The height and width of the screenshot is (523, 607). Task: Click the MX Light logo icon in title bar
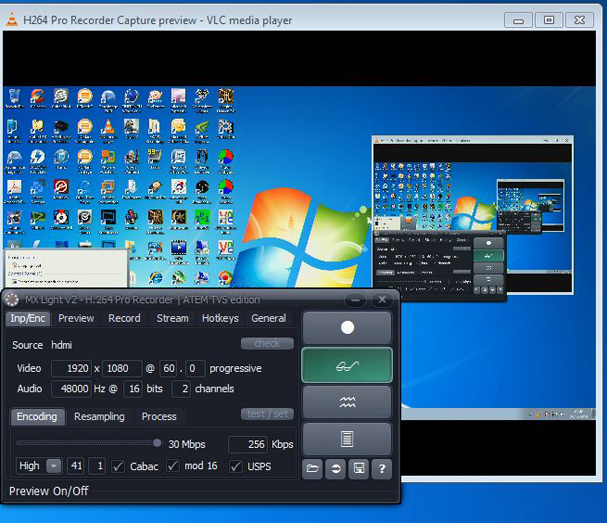[12, 300]
